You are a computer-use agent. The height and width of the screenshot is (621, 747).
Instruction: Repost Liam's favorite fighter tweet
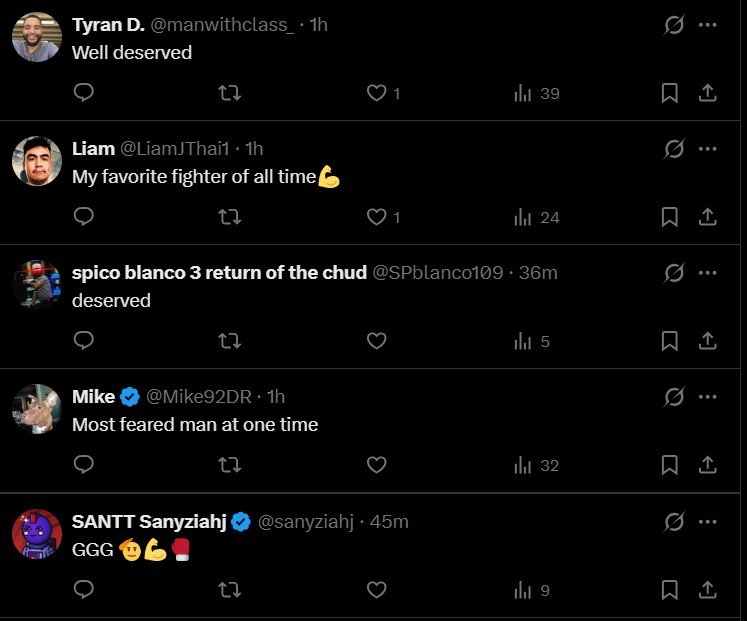point(229,217)
